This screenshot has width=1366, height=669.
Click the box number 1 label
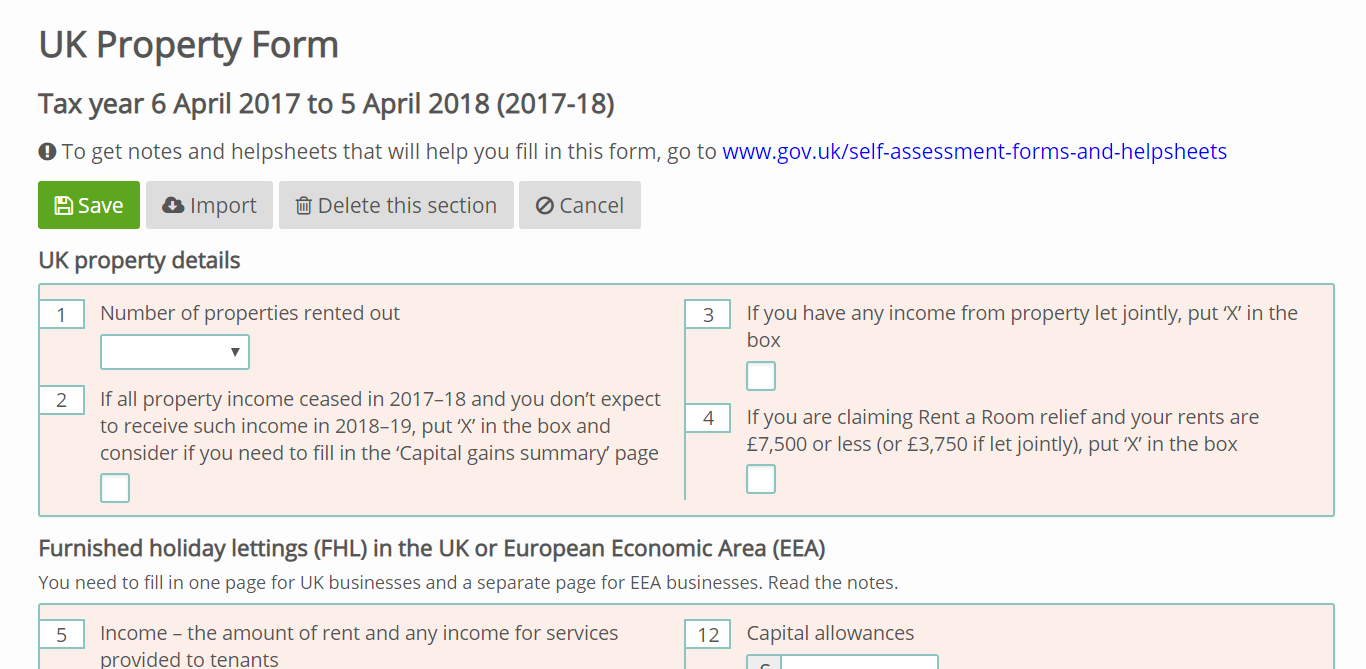62,315
